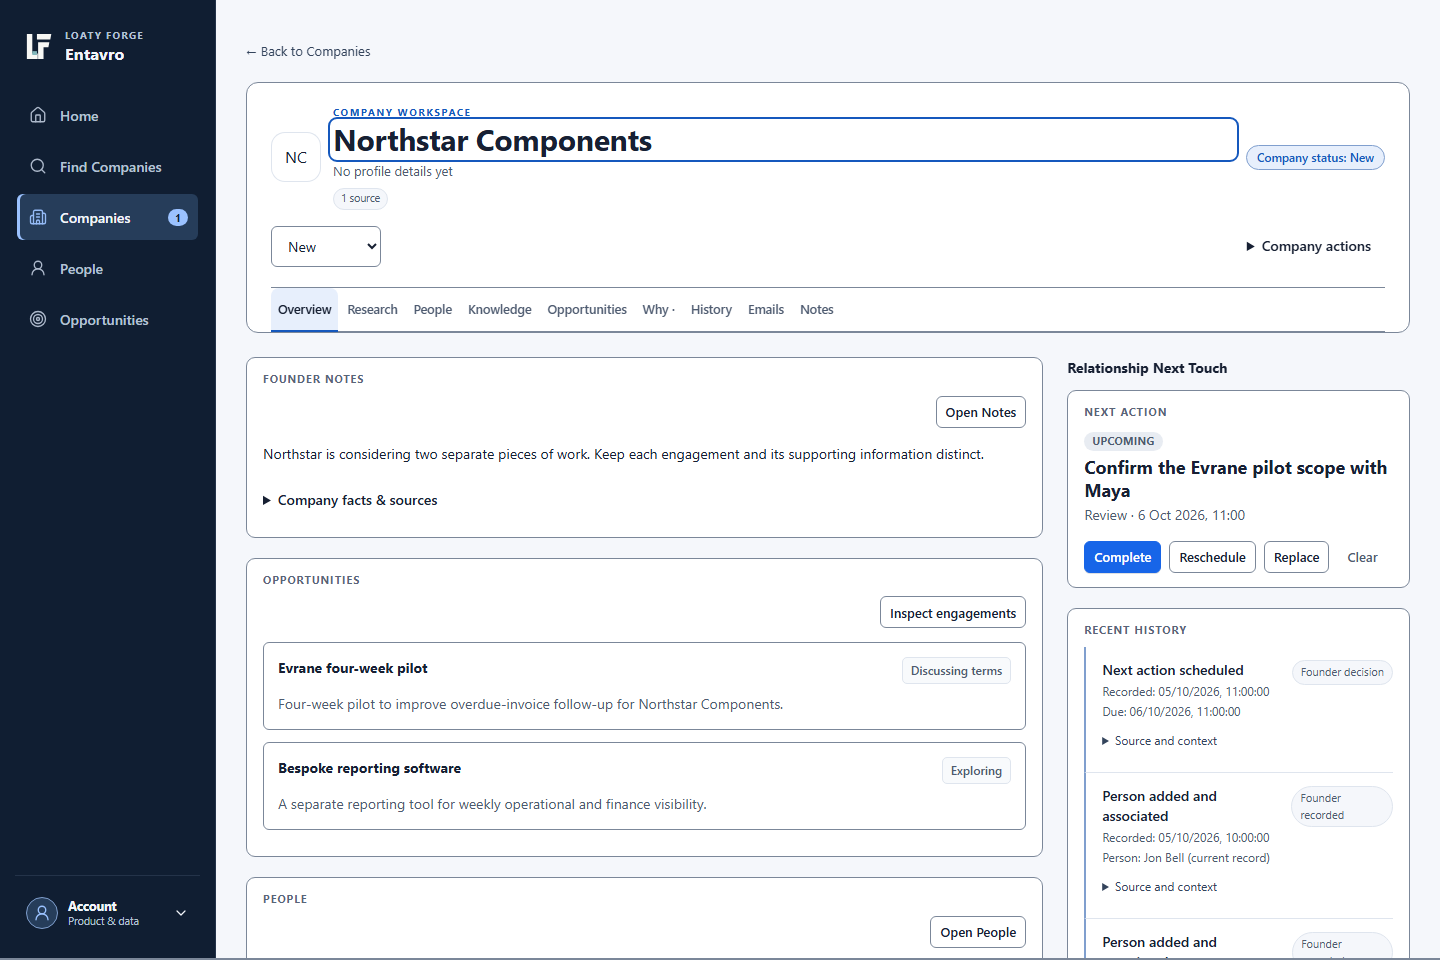Open the New status dropdown
The width and height of the screenshot is (1440, 960).
click(326, 247)
